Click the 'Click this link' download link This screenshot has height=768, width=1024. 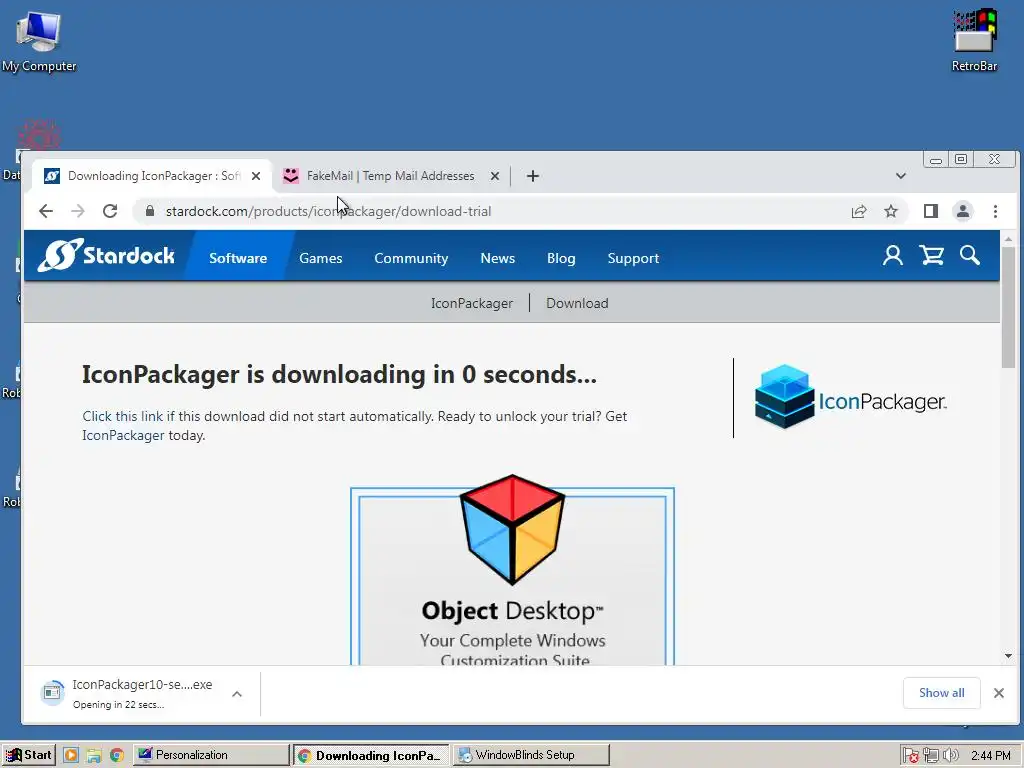pyautogui.click(x=123, y=416)
